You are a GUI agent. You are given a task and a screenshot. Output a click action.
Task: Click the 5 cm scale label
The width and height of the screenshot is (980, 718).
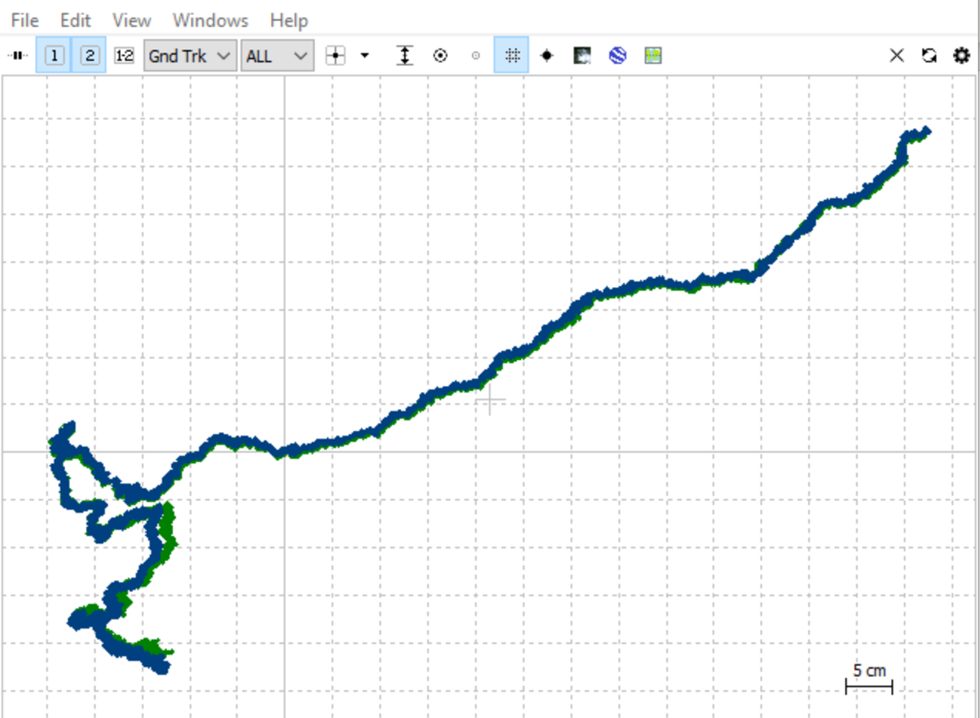click(869, 671)
